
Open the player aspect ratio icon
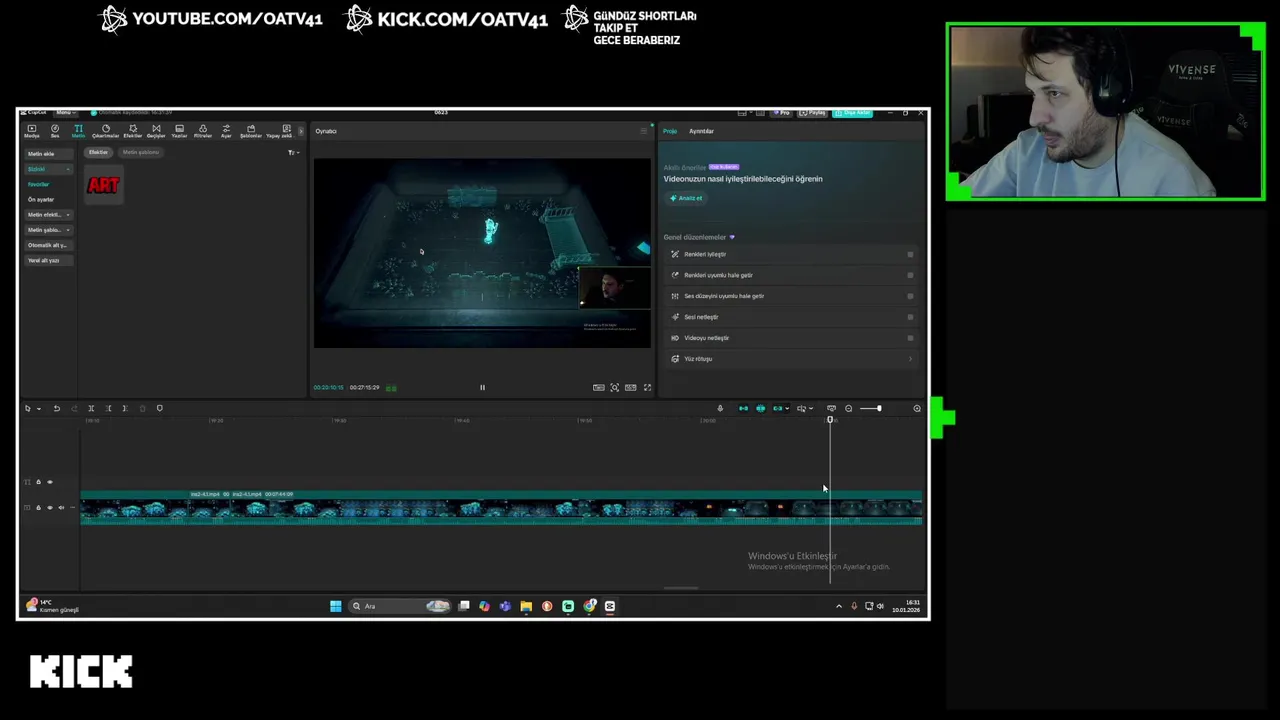[630, 388]
